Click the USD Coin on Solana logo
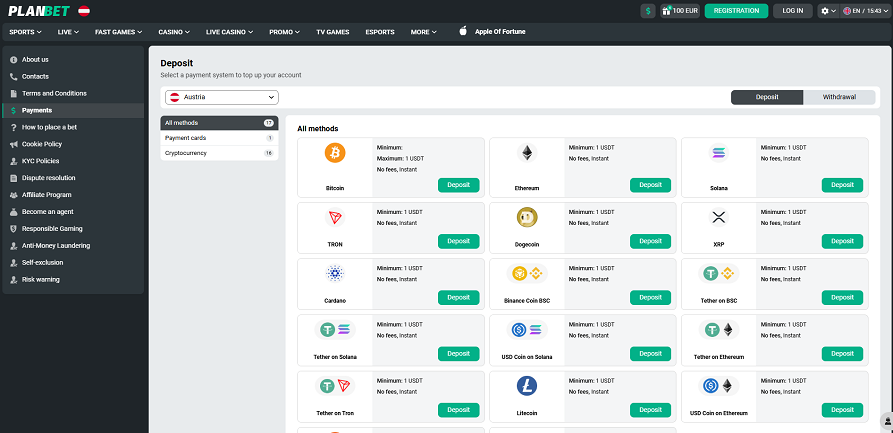Viewport: 893px width, 433px height. [x=527, y=329]
